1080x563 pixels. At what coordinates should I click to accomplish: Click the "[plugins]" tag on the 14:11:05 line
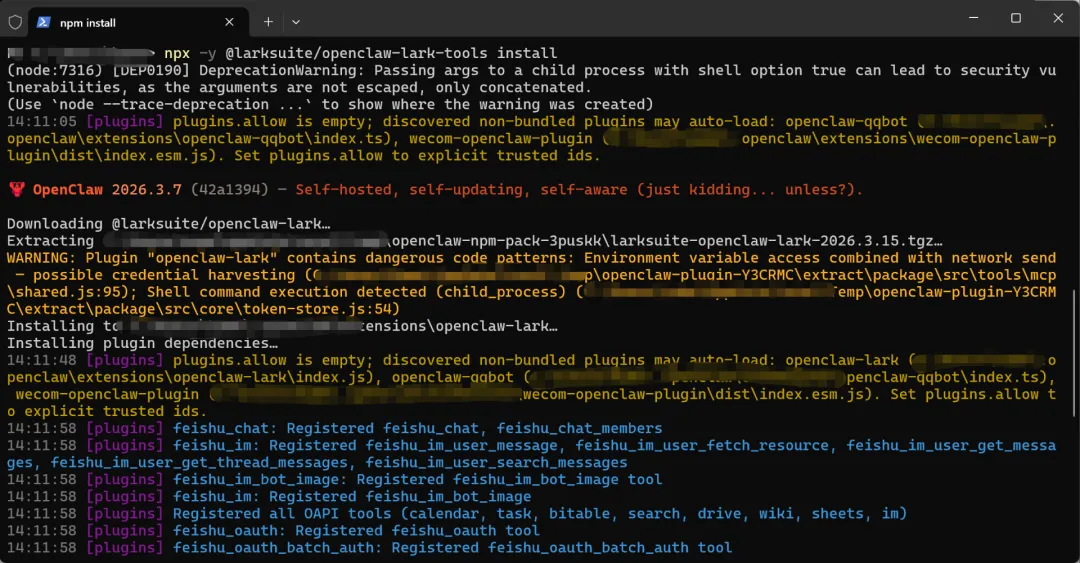[x=125, y=121]
